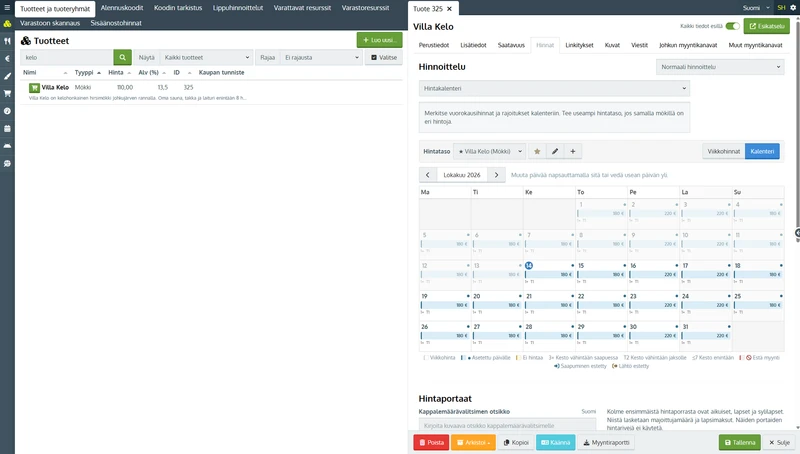Select the Kalenteri view button
This screenshot has height=454, width=800.
click(x=762, y=152)
